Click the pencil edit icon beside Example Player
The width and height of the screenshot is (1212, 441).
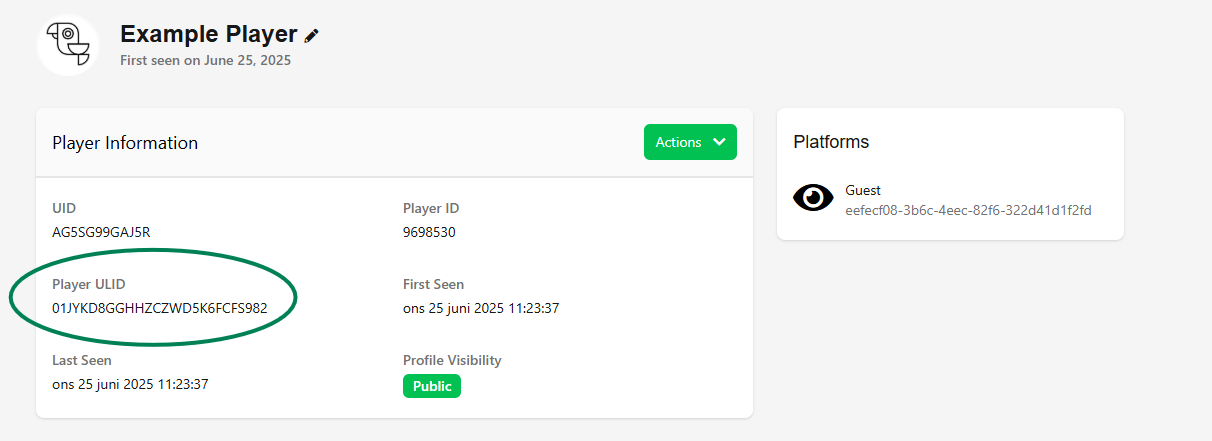pyautogui.click(x=312, y=35)
